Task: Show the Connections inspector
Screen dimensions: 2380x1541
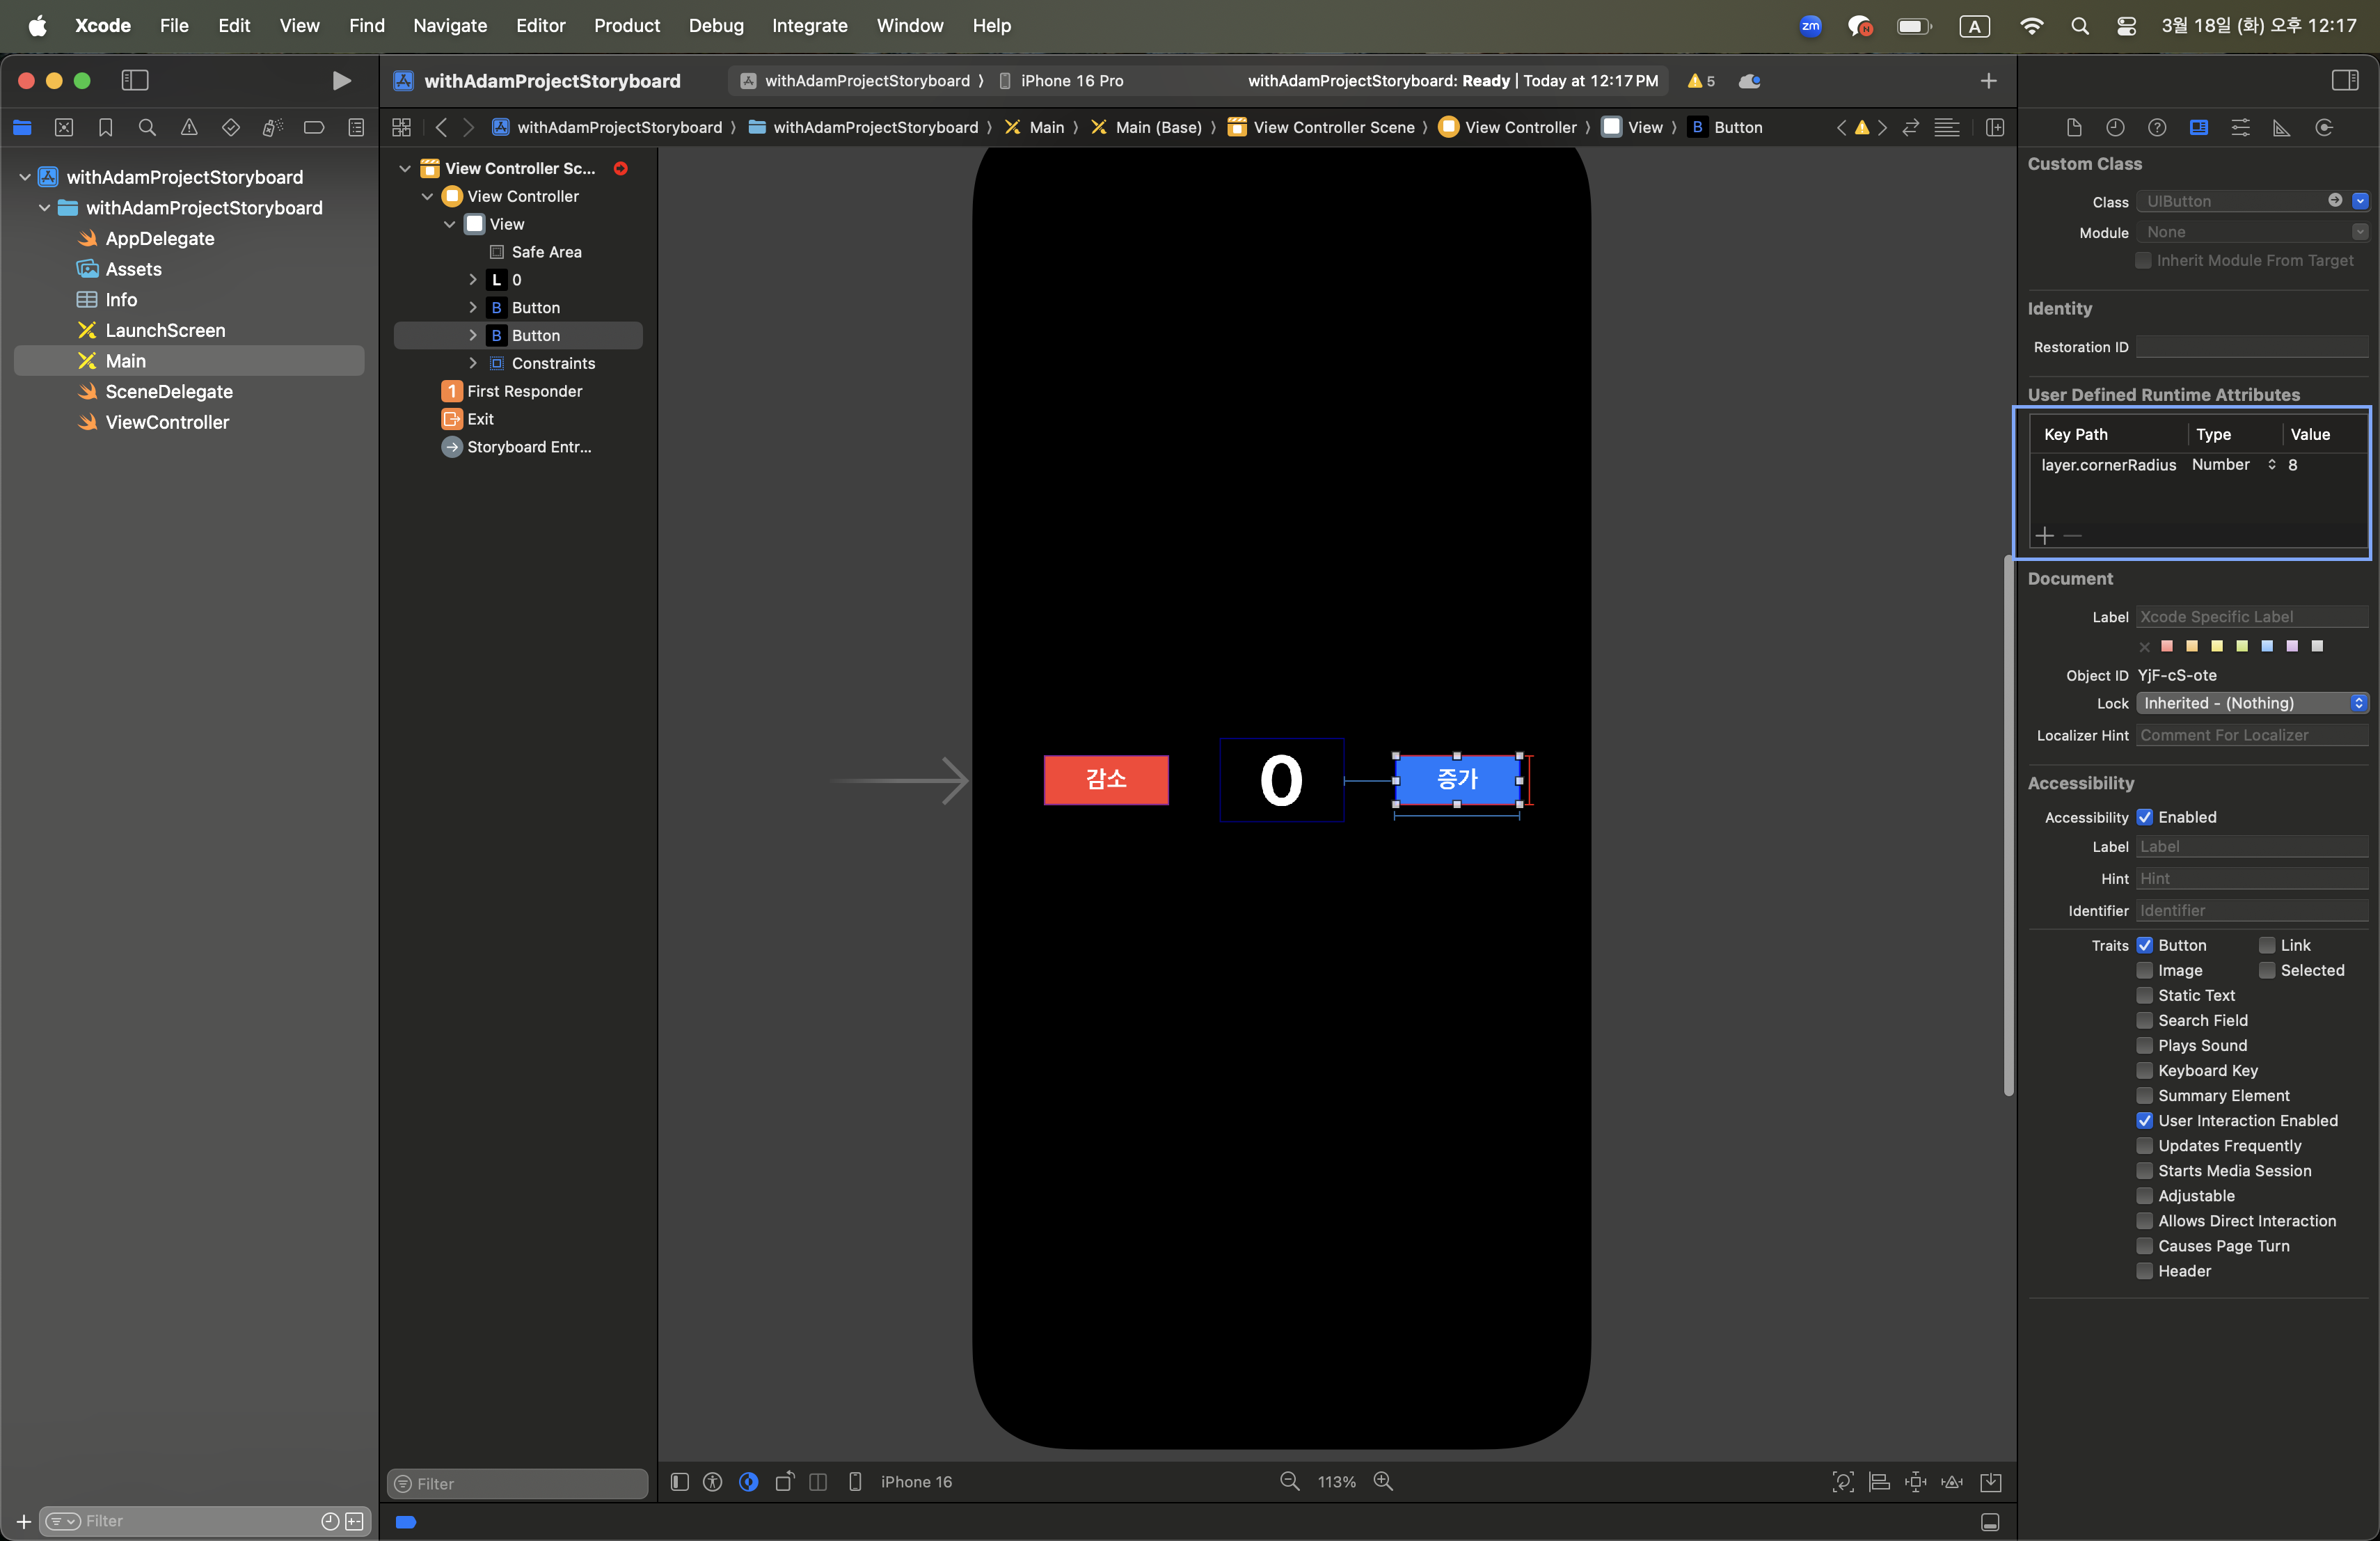Action: (x=2324, y=127)
